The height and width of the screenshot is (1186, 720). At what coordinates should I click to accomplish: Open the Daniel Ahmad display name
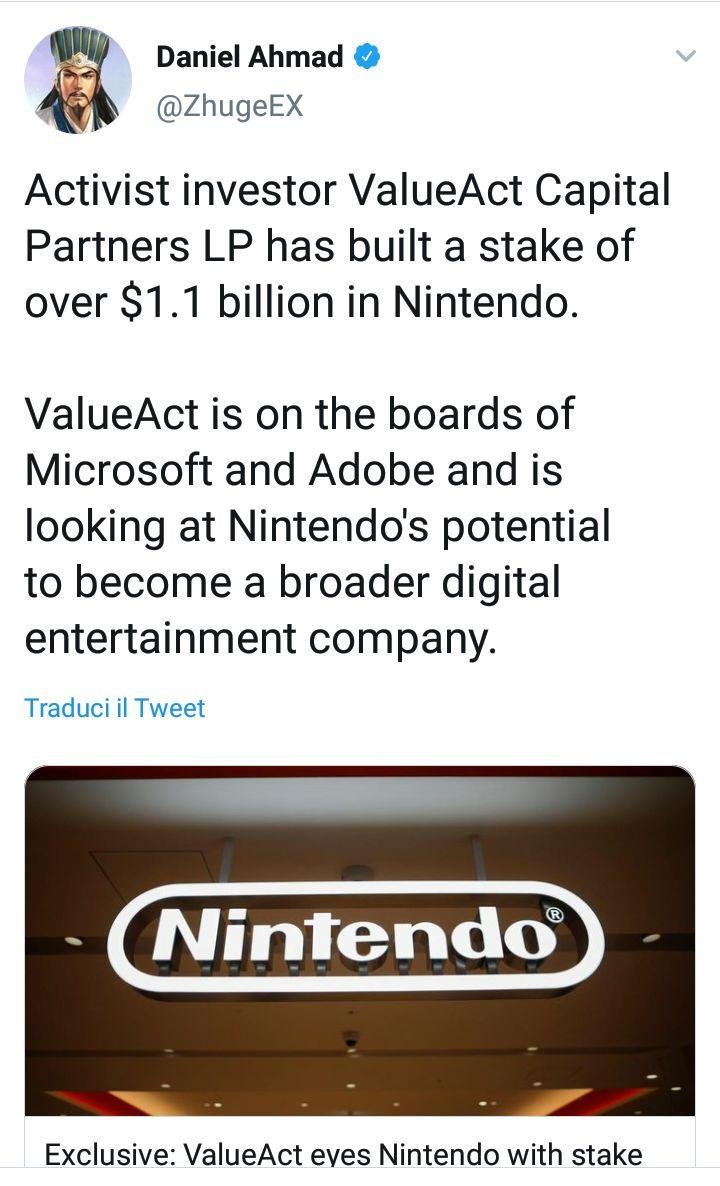pyautogui.click(x=249, y=57)
